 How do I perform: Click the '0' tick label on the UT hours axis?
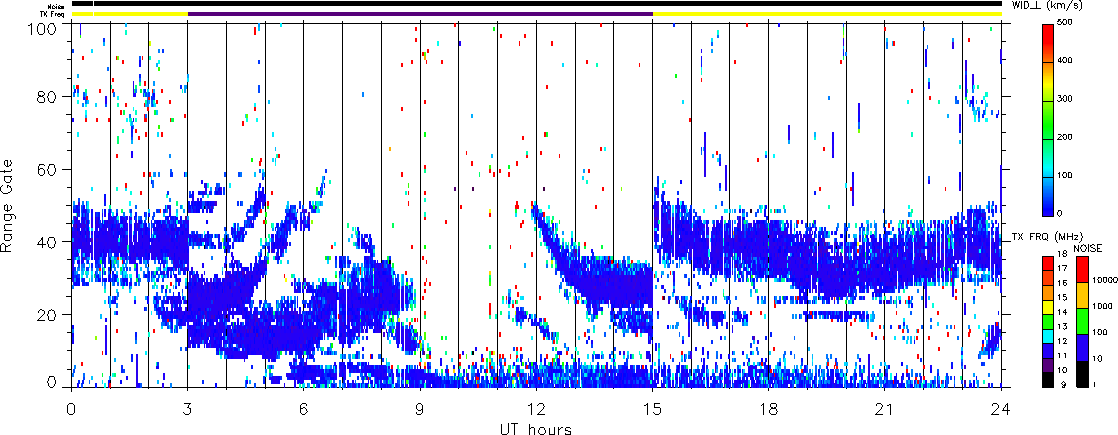pyautogui.click(x=71, y=409)
